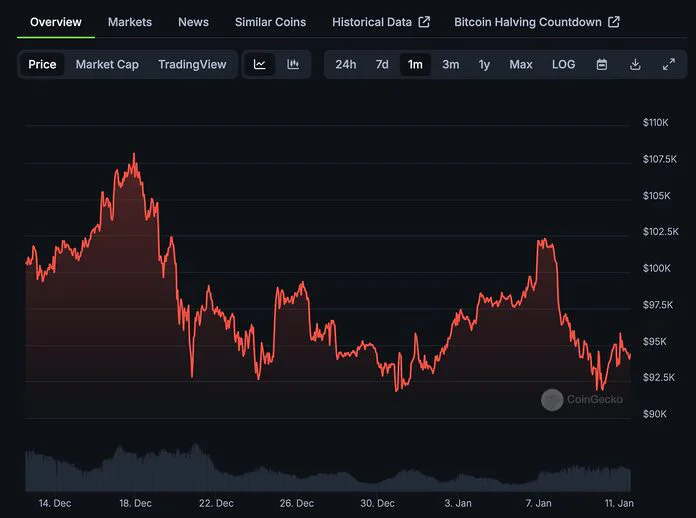Click the $105K price axis label
The image size is (696, 518).
pos(656,196)
